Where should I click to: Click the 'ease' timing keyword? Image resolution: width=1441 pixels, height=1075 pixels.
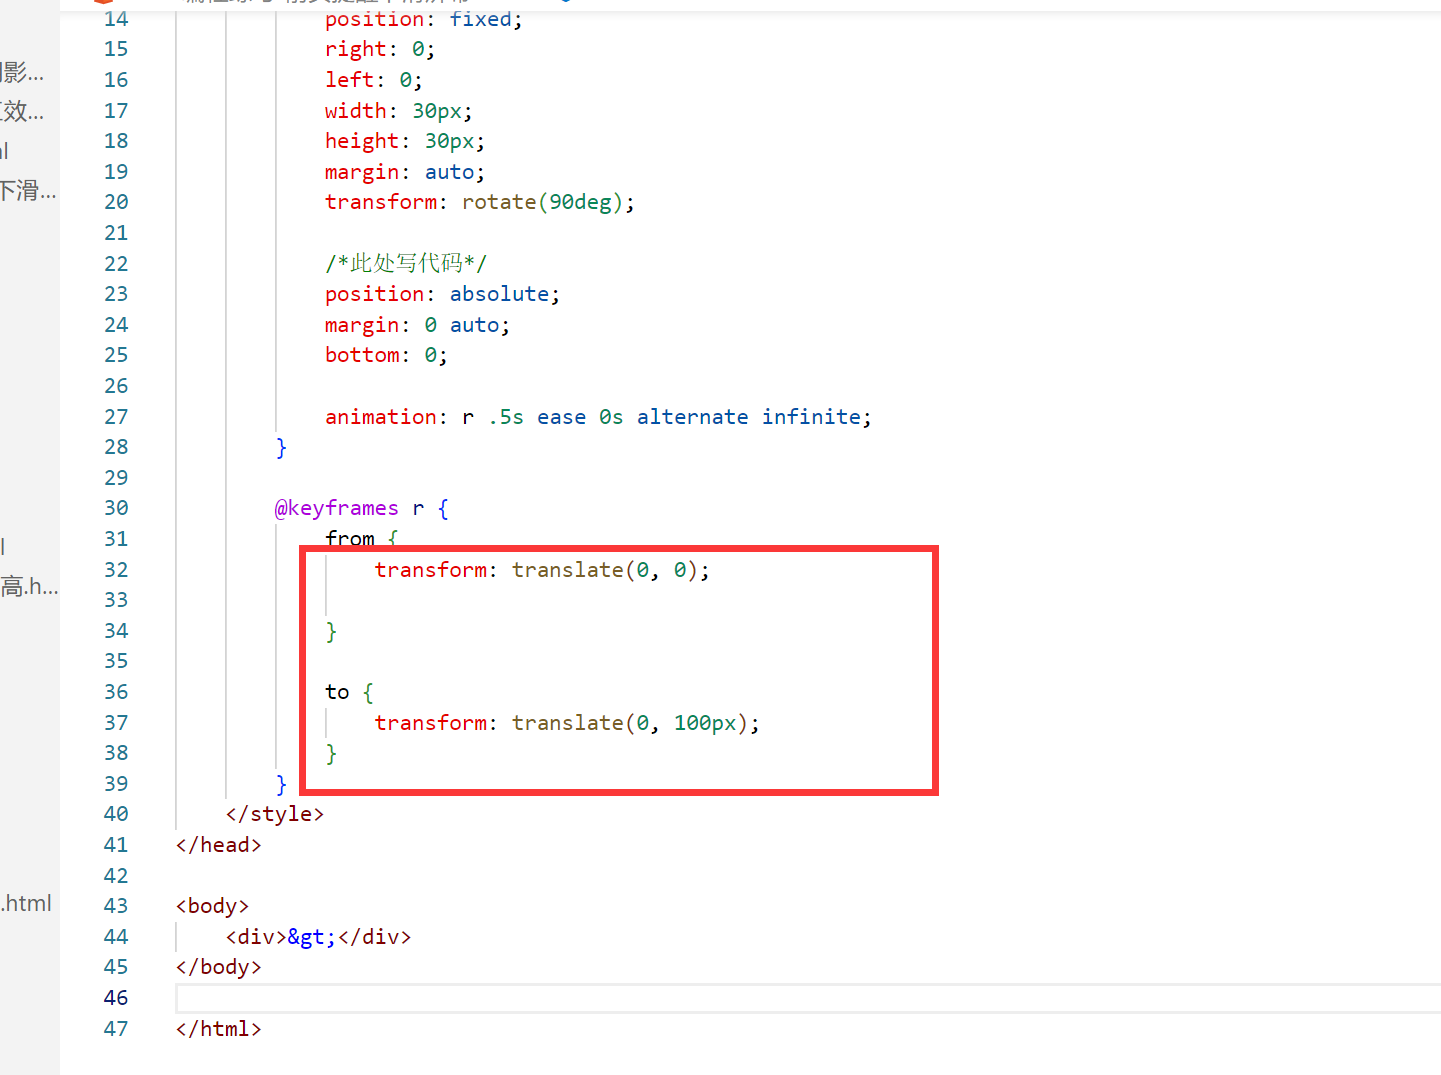click(561, 417)
